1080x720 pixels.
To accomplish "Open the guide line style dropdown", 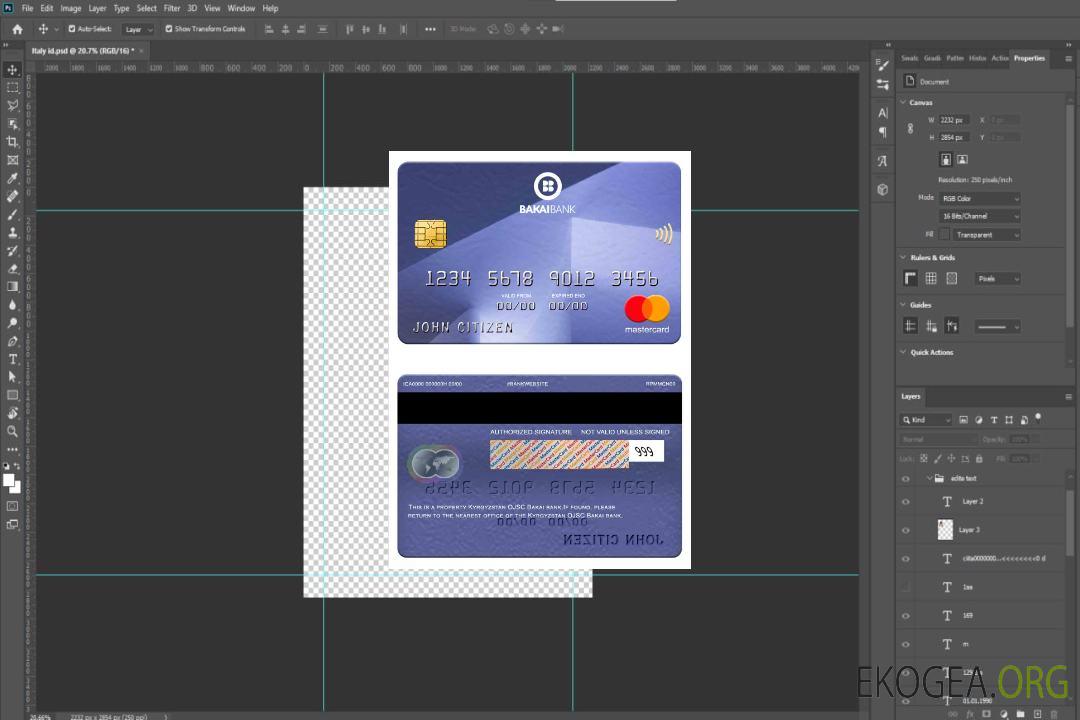I will (x=998, y=327).
